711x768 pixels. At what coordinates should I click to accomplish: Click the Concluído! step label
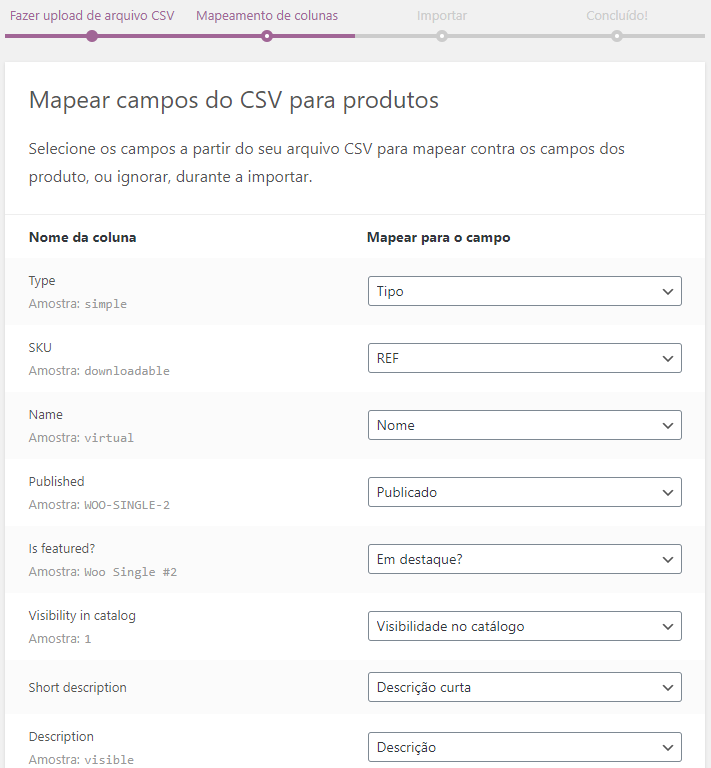point(617,16)
